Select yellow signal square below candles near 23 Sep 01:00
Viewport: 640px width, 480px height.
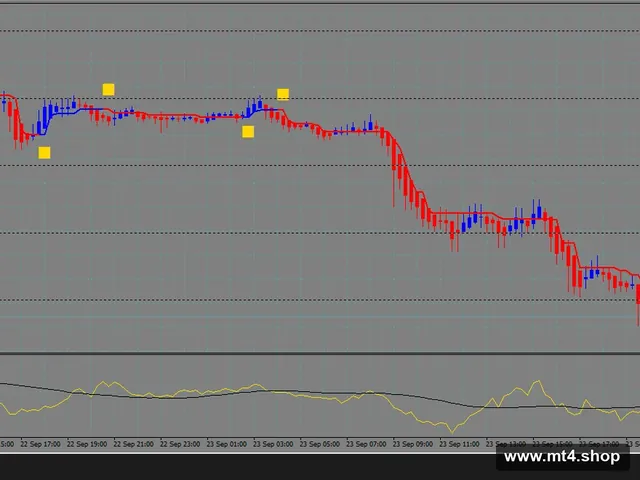(x=248, y=131)
